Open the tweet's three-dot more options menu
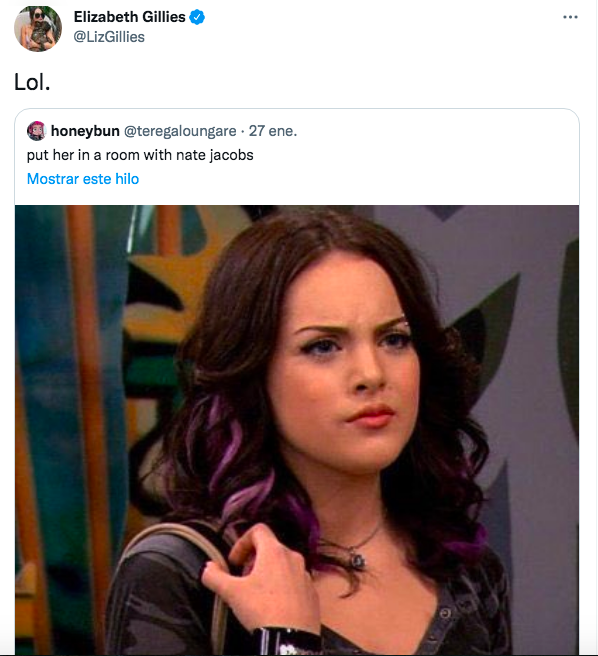598x656 pixels. click(x=570, y=17)
